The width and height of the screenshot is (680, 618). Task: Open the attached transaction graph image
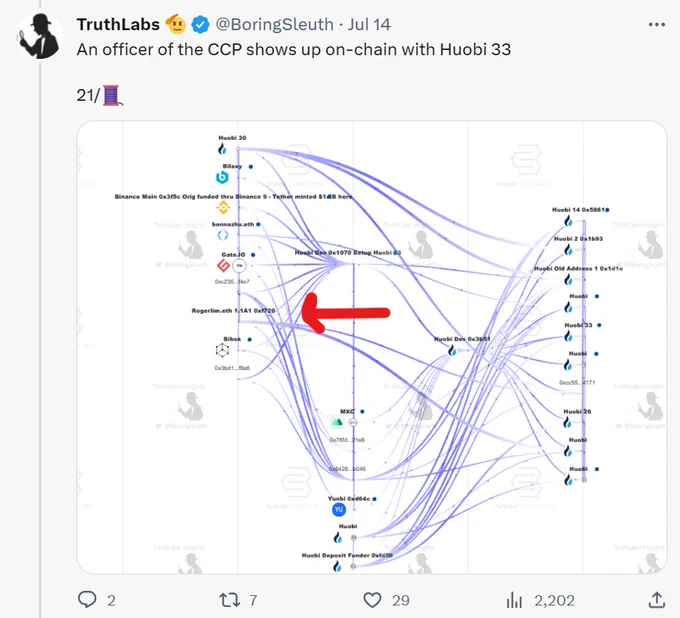pyautogui.click(x=372, y=347)
